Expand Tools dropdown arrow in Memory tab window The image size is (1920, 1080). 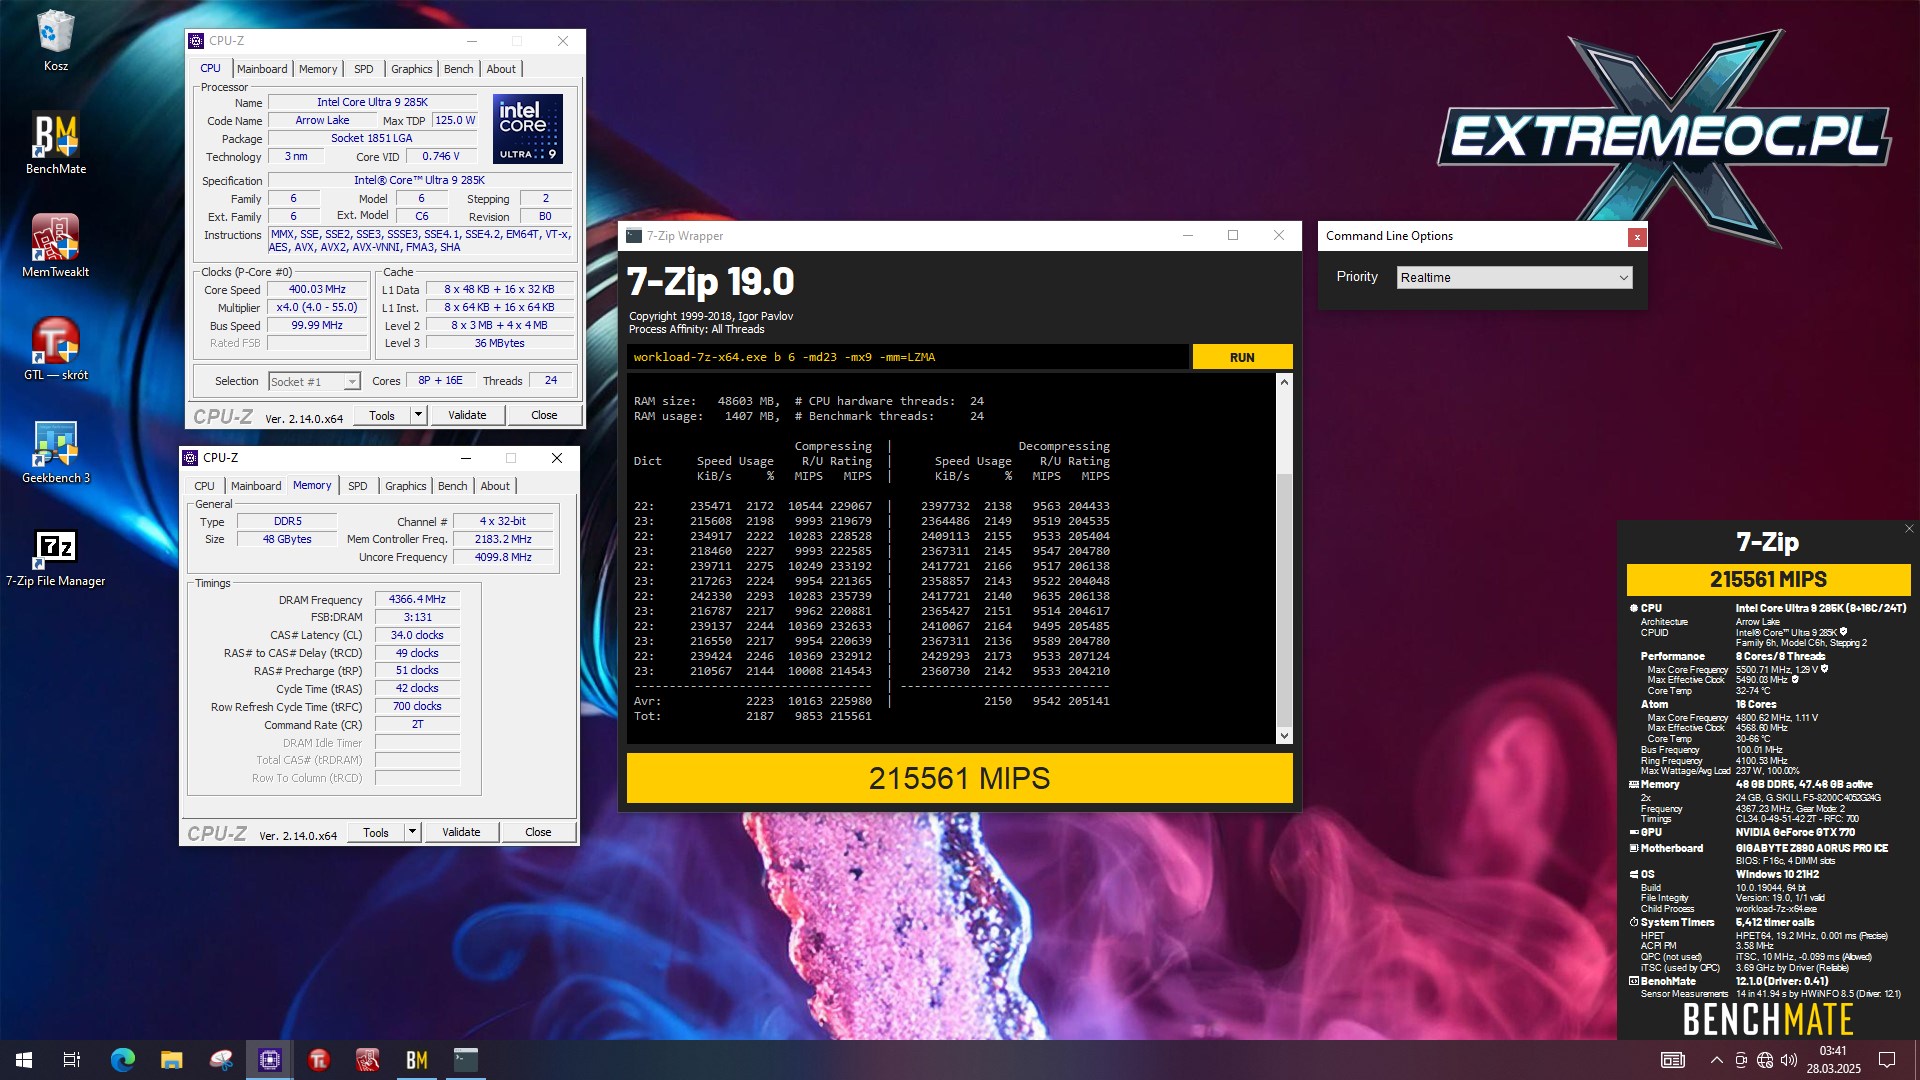[x=412, y=832]
